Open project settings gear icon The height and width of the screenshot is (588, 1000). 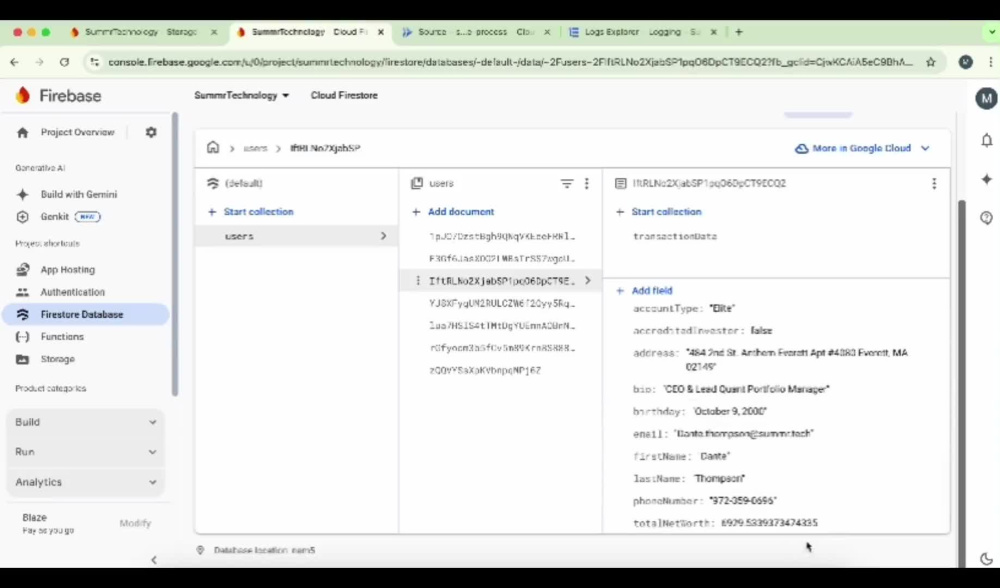click(x=151, y=132)
